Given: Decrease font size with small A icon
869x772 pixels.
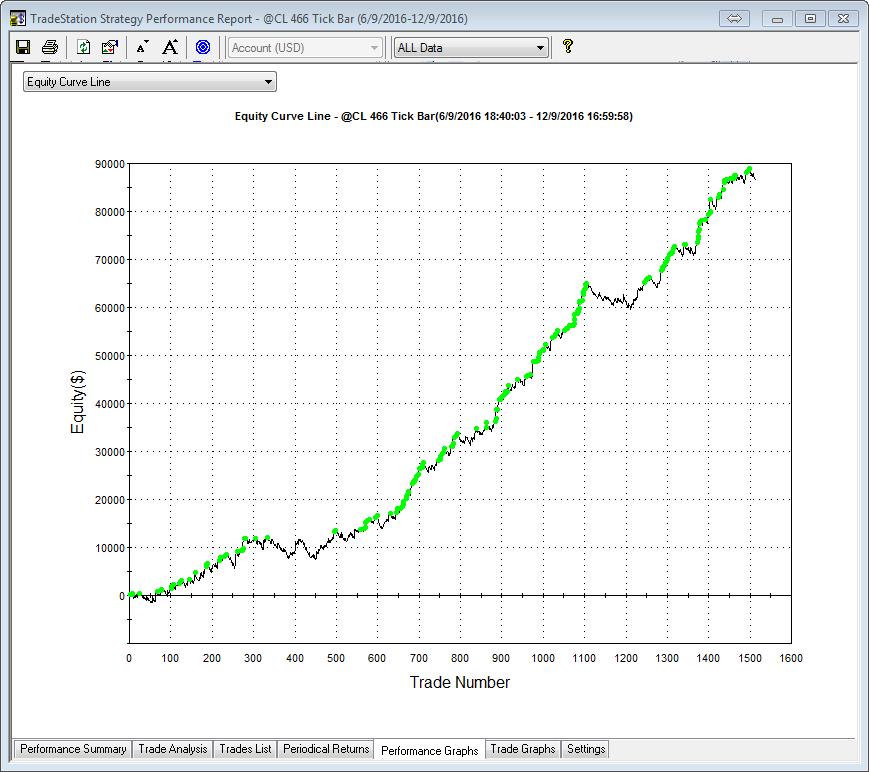Looking at the screenshot, I should point(142,47).
